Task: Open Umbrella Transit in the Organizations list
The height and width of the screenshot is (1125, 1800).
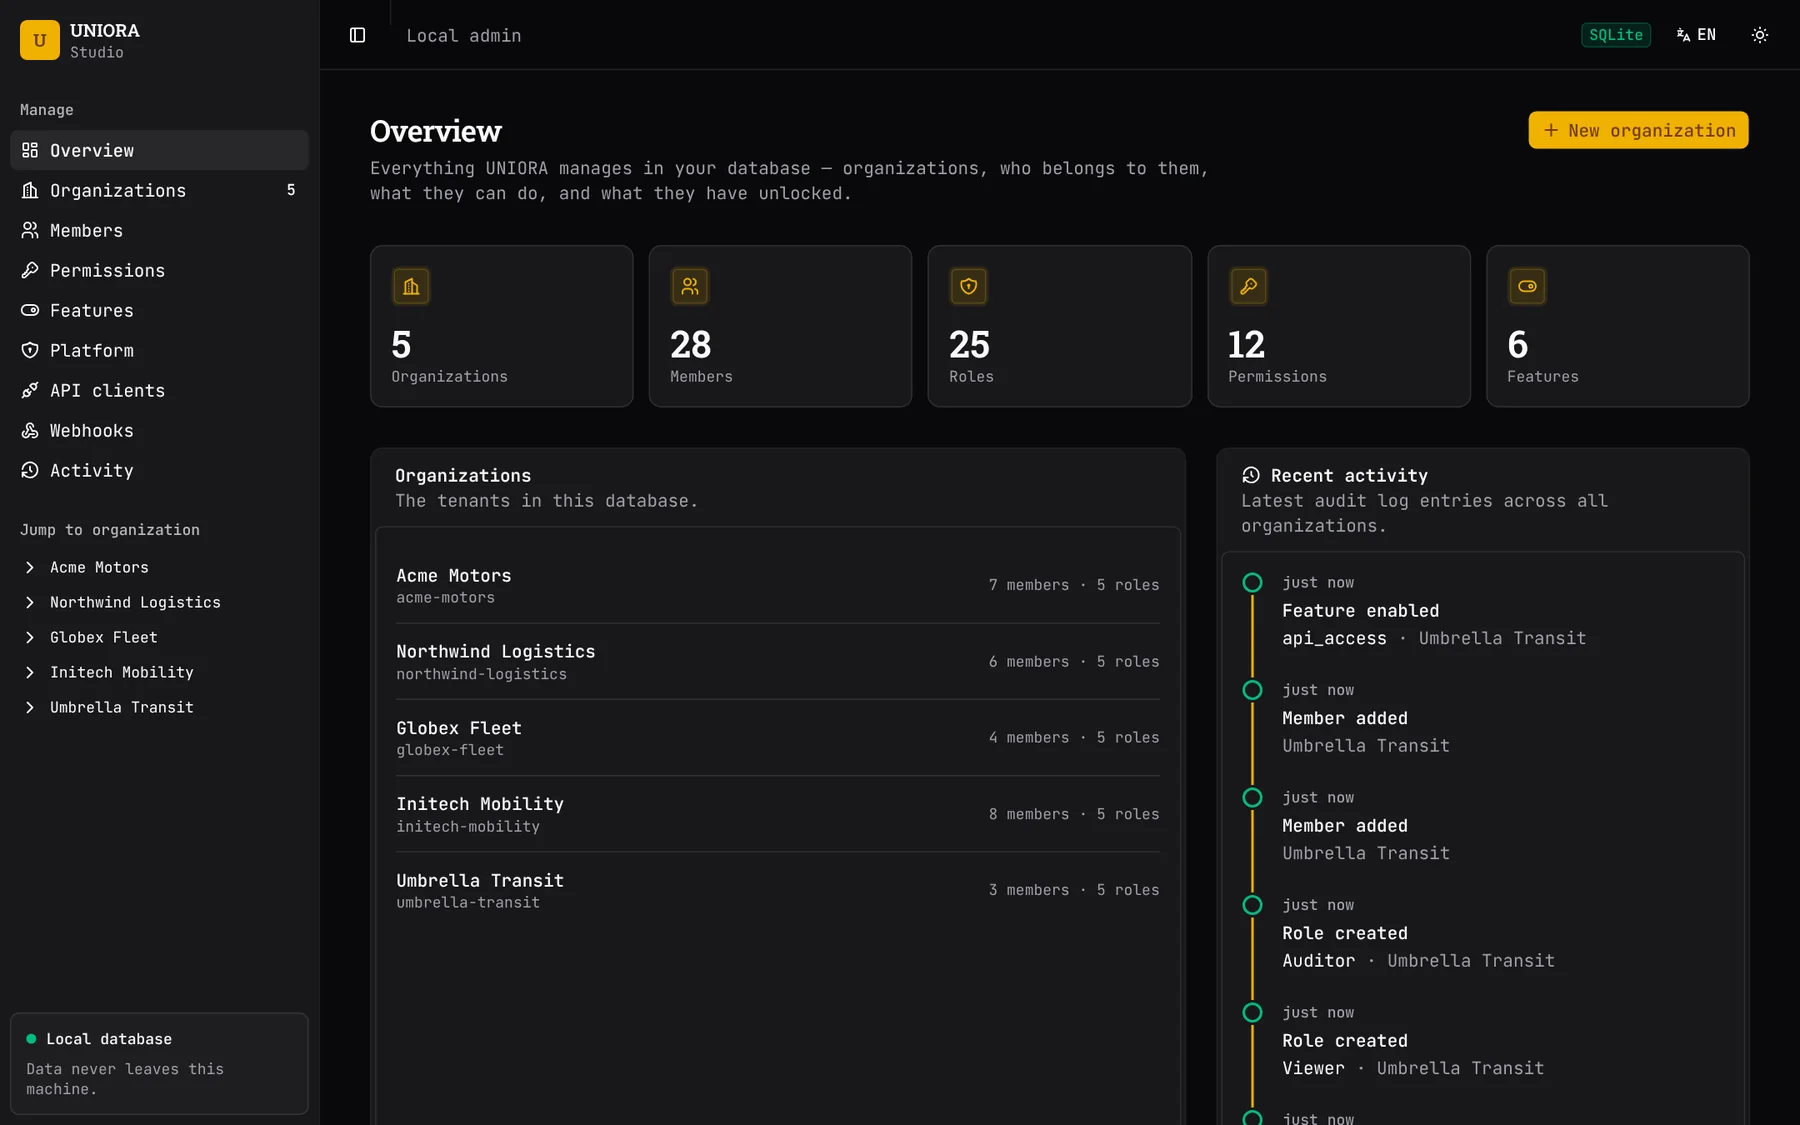Action: tap(777, 890)
